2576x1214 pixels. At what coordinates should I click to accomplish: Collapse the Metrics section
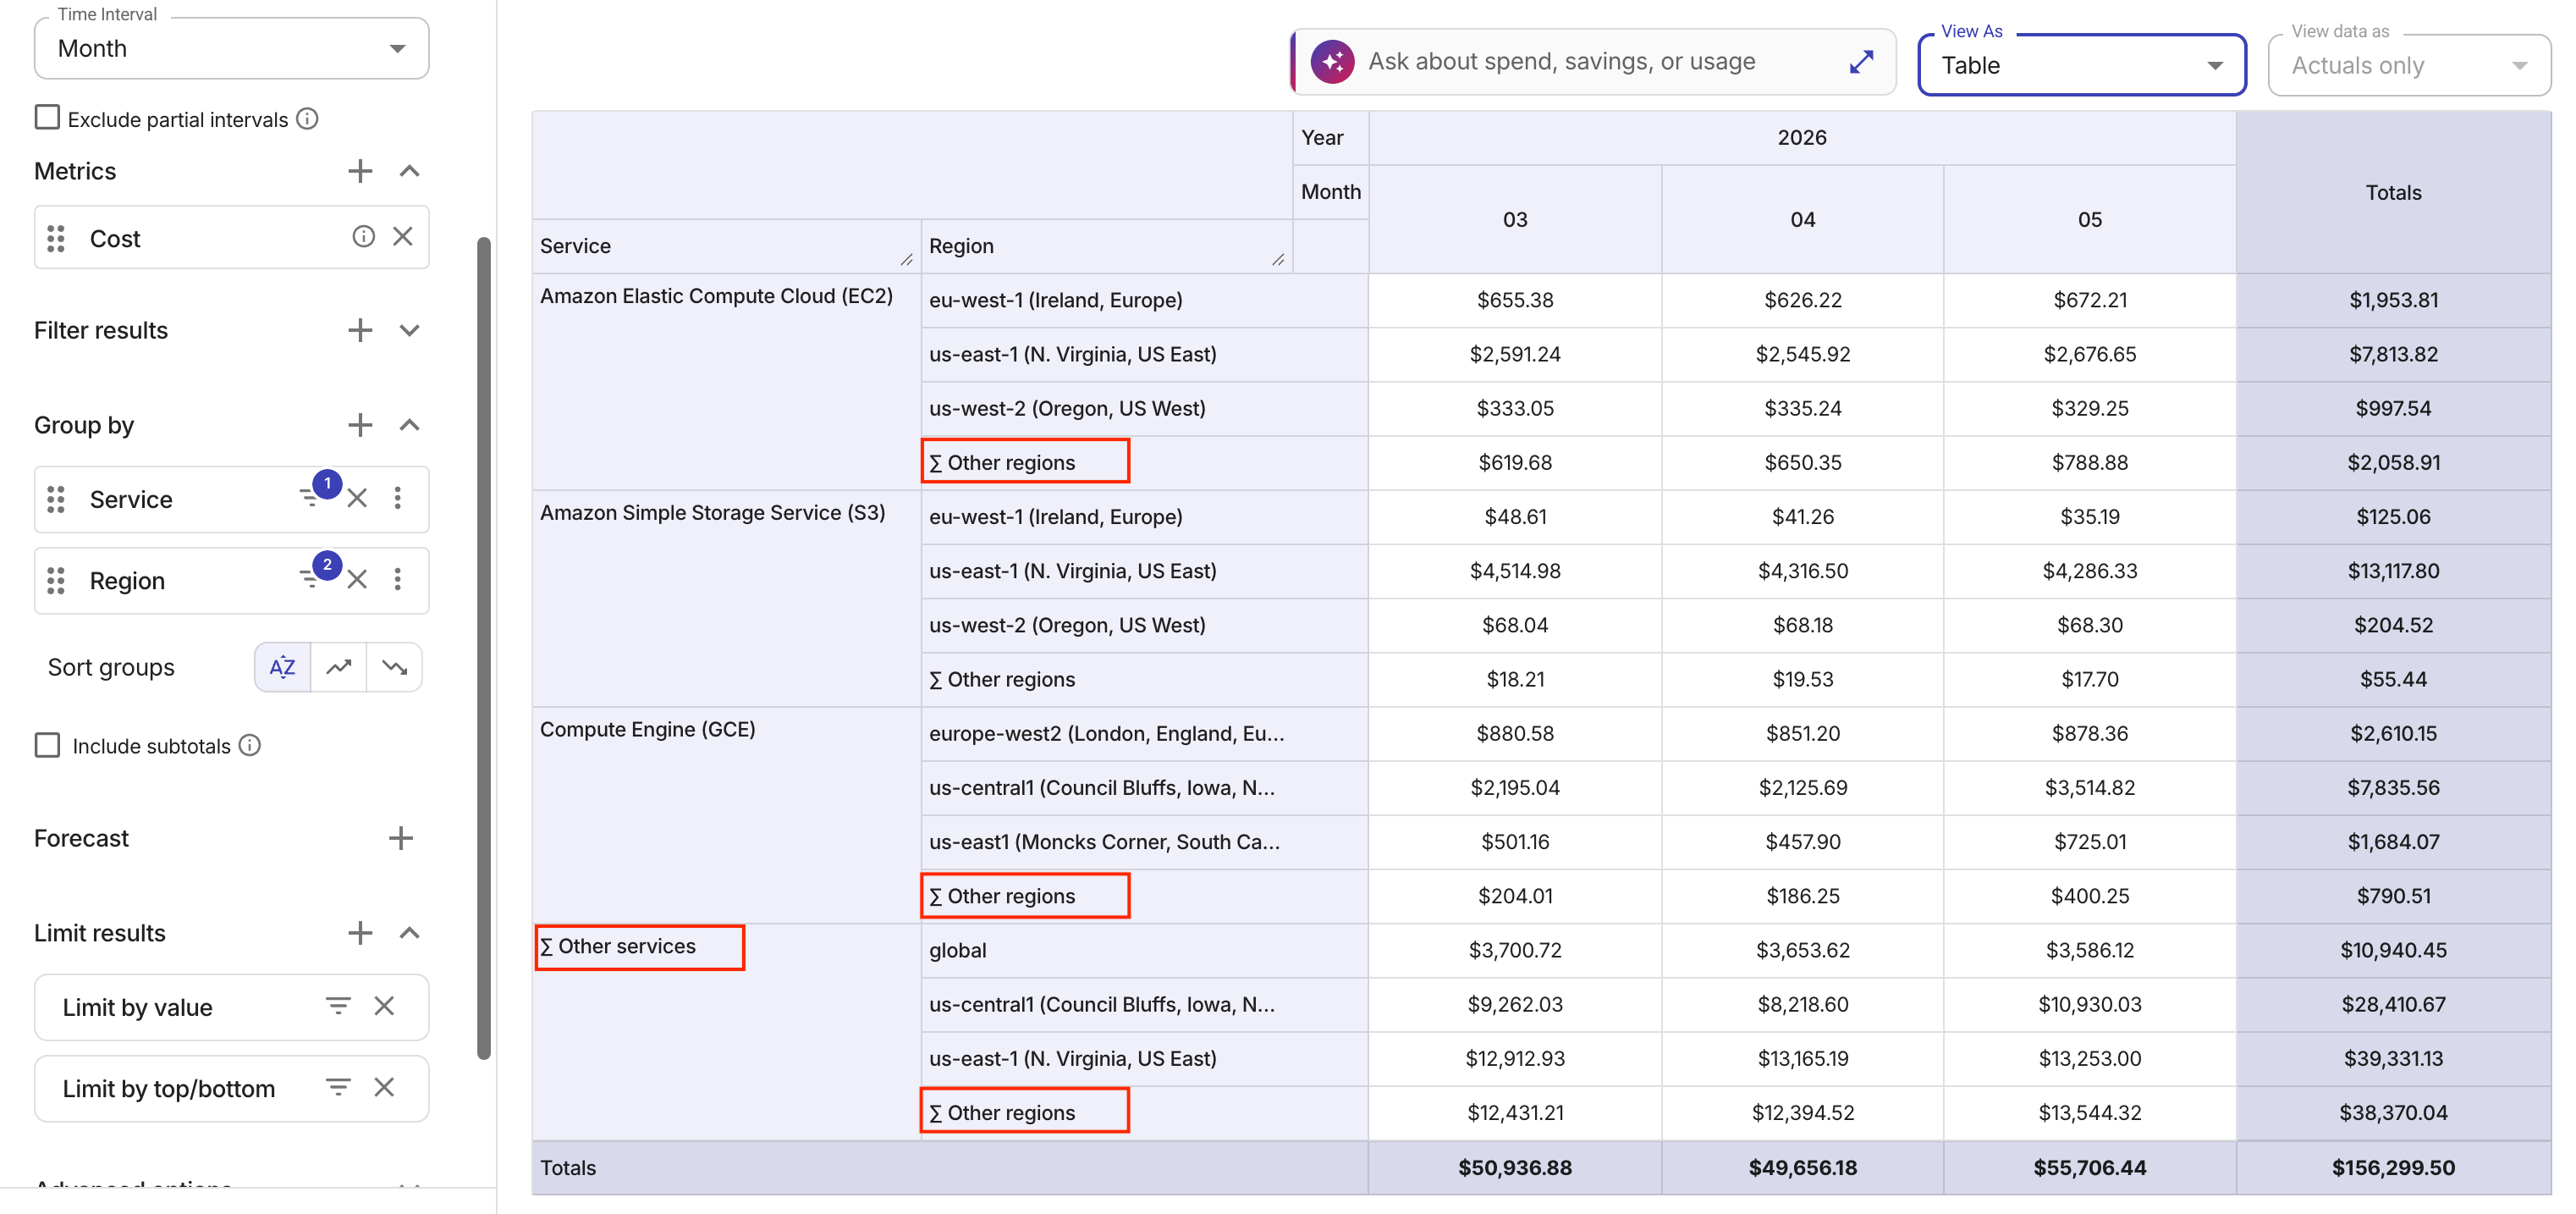409,171
